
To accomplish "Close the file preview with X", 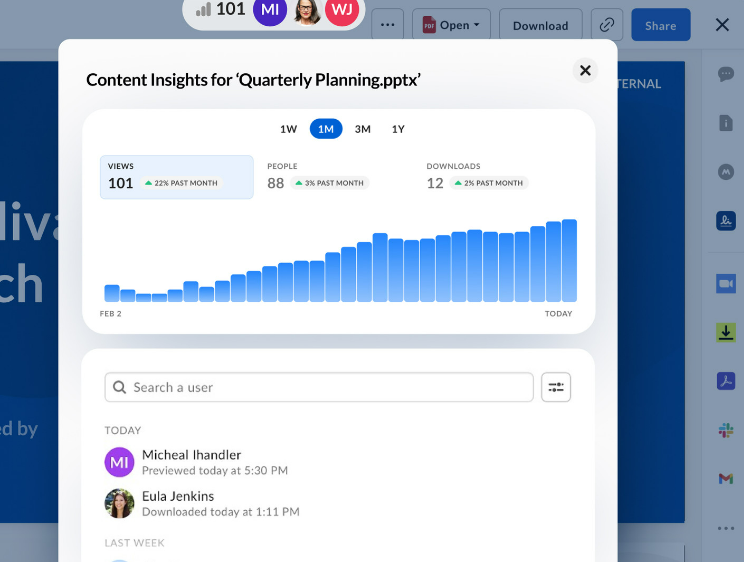I will coord(722,25).
